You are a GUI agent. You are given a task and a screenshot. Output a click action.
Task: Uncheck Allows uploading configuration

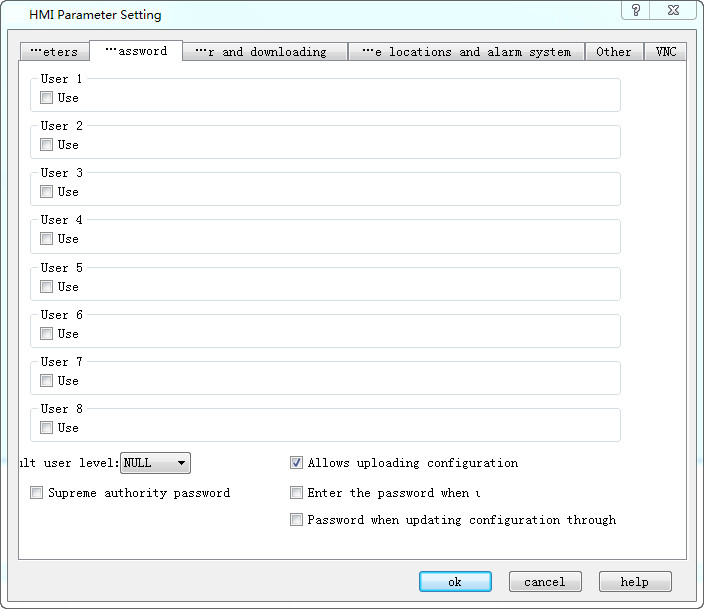[296, 463]
